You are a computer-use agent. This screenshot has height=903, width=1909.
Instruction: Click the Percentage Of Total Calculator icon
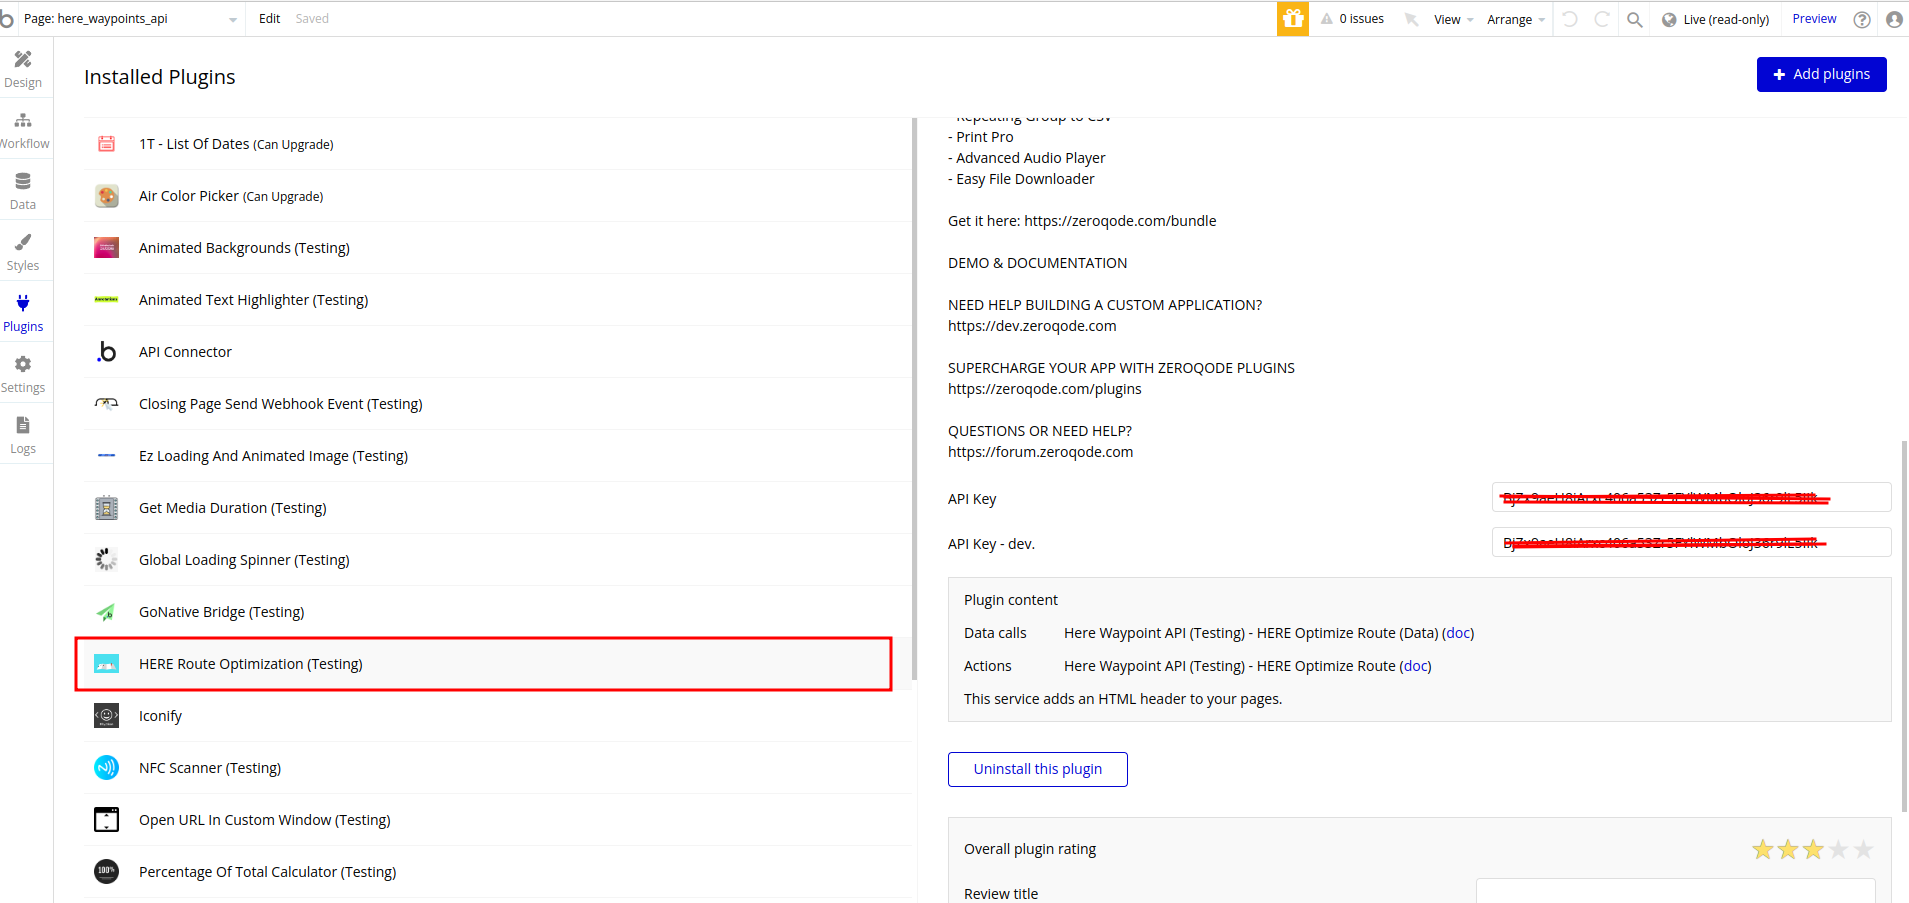coord(106,872)
